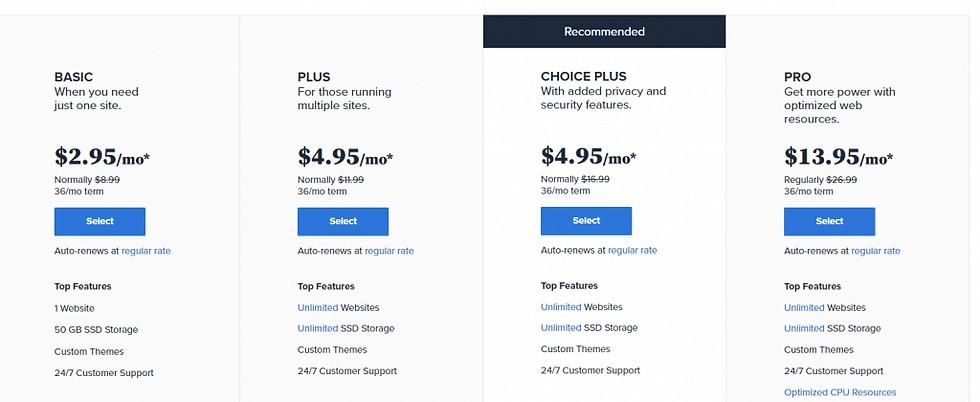Open regular rate link under BASIC
Image resolution: width=980 pixels, height=402 pixels.
point(146,251)
